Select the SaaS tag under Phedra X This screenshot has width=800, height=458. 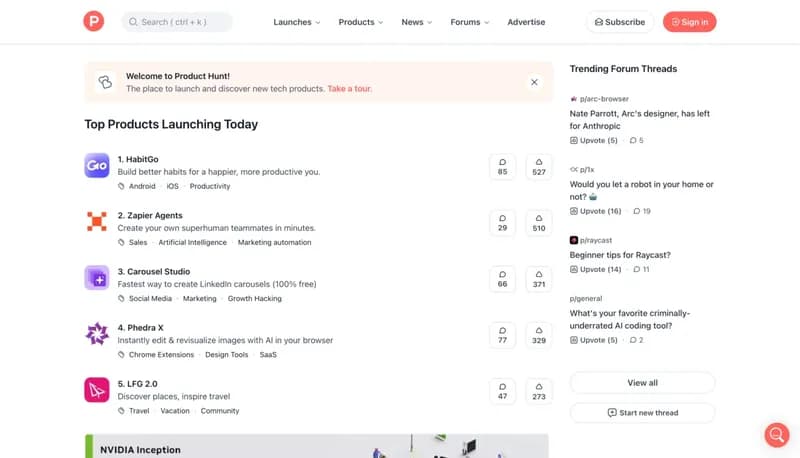coord(268,354)
